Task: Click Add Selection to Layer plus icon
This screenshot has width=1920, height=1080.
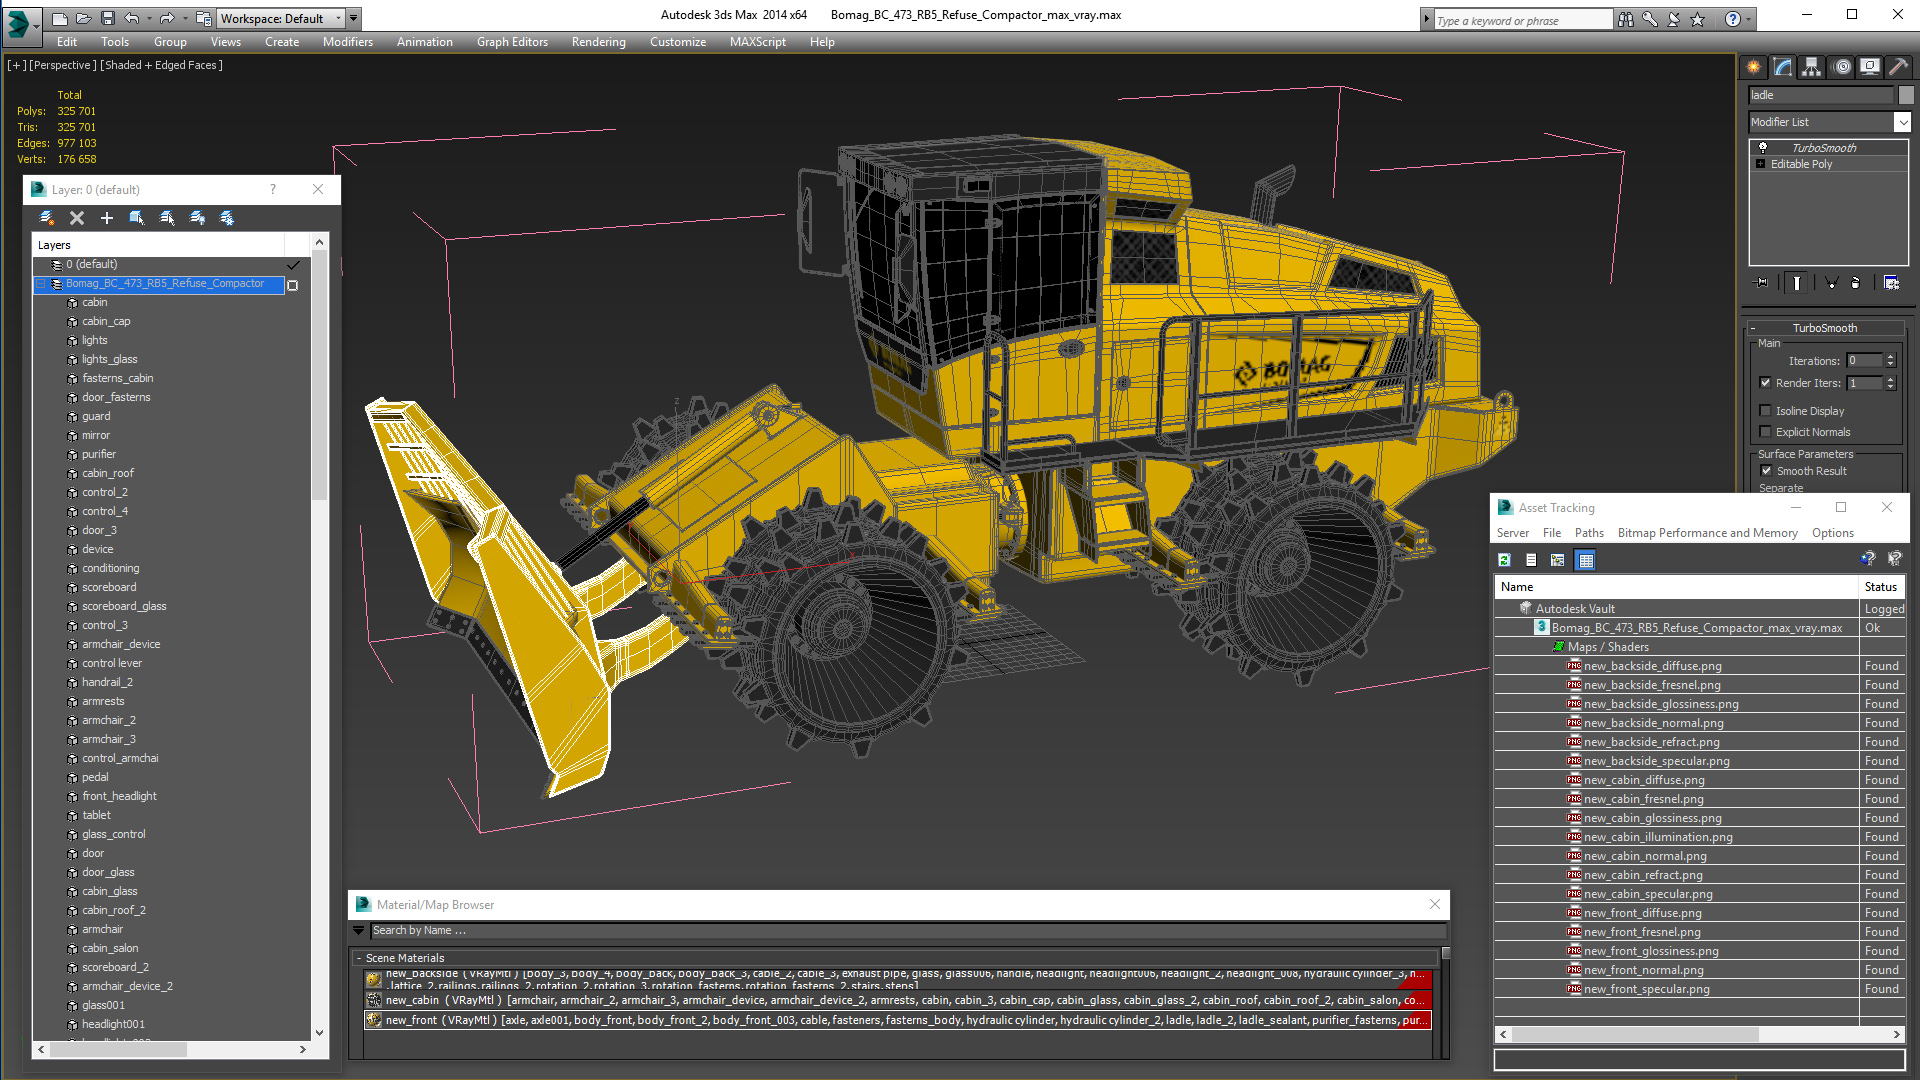Action: 107,218
